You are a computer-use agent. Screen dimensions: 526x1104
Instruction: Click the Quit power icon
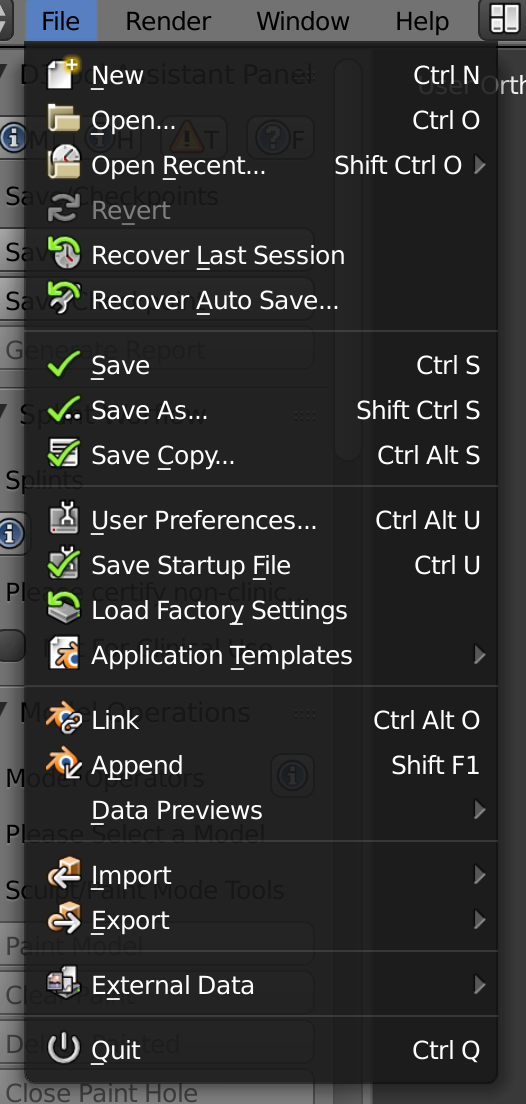coord(64,1049)
